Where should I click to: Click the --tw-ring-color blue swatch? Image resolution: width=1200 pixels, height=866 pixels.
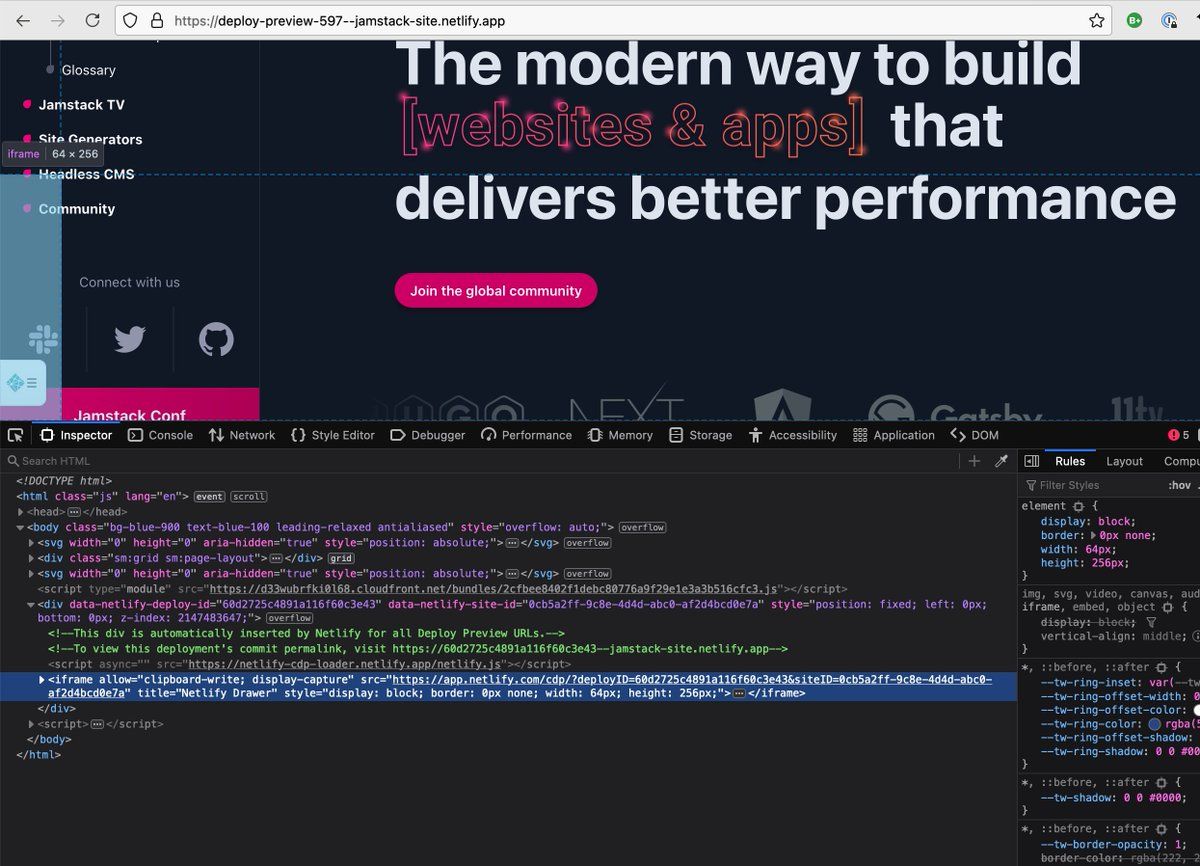click(x=1153, y=724)
